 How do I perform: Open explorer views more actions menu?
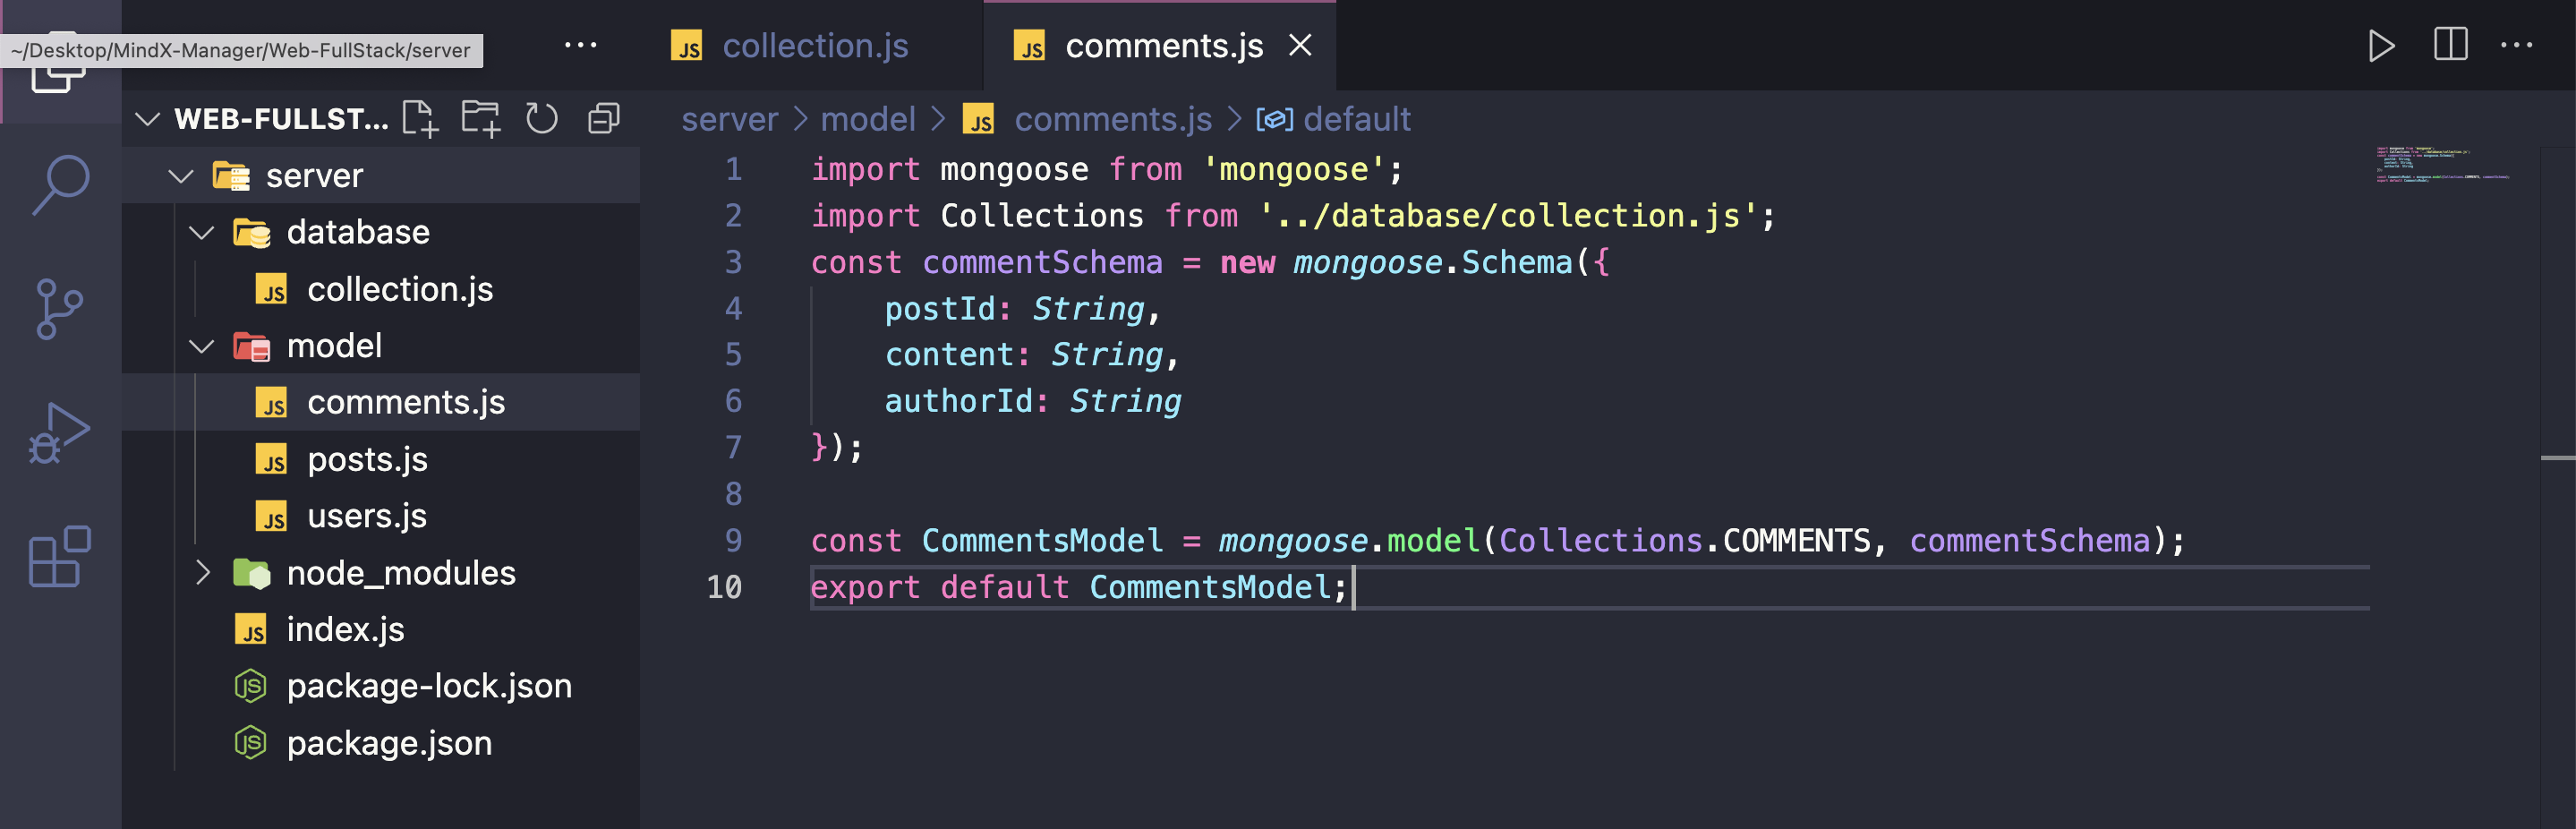coord(580,45)
